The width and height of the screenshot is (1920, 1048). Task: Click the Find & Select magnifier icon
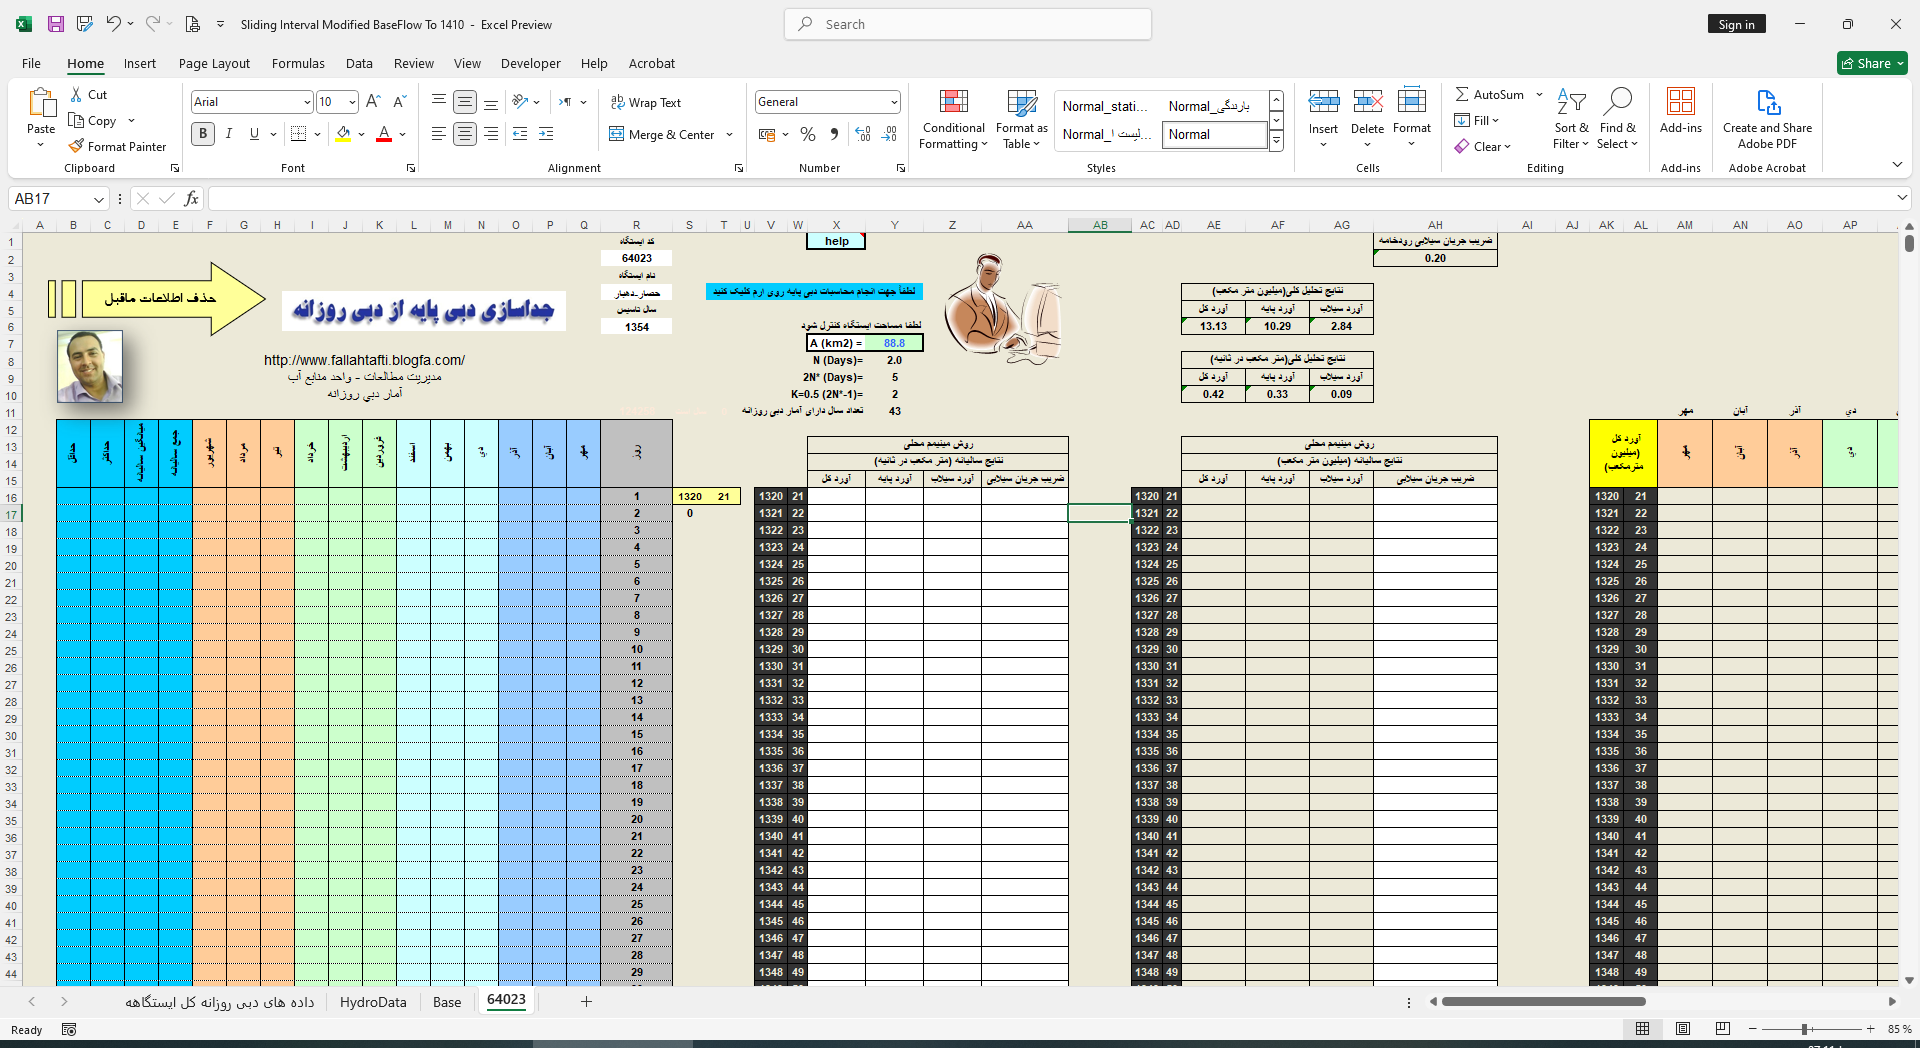click(1617, 103)
